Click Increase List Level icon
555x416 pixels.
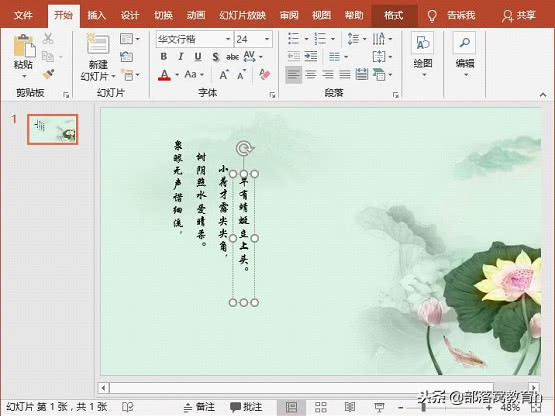[x=311, y=56]
